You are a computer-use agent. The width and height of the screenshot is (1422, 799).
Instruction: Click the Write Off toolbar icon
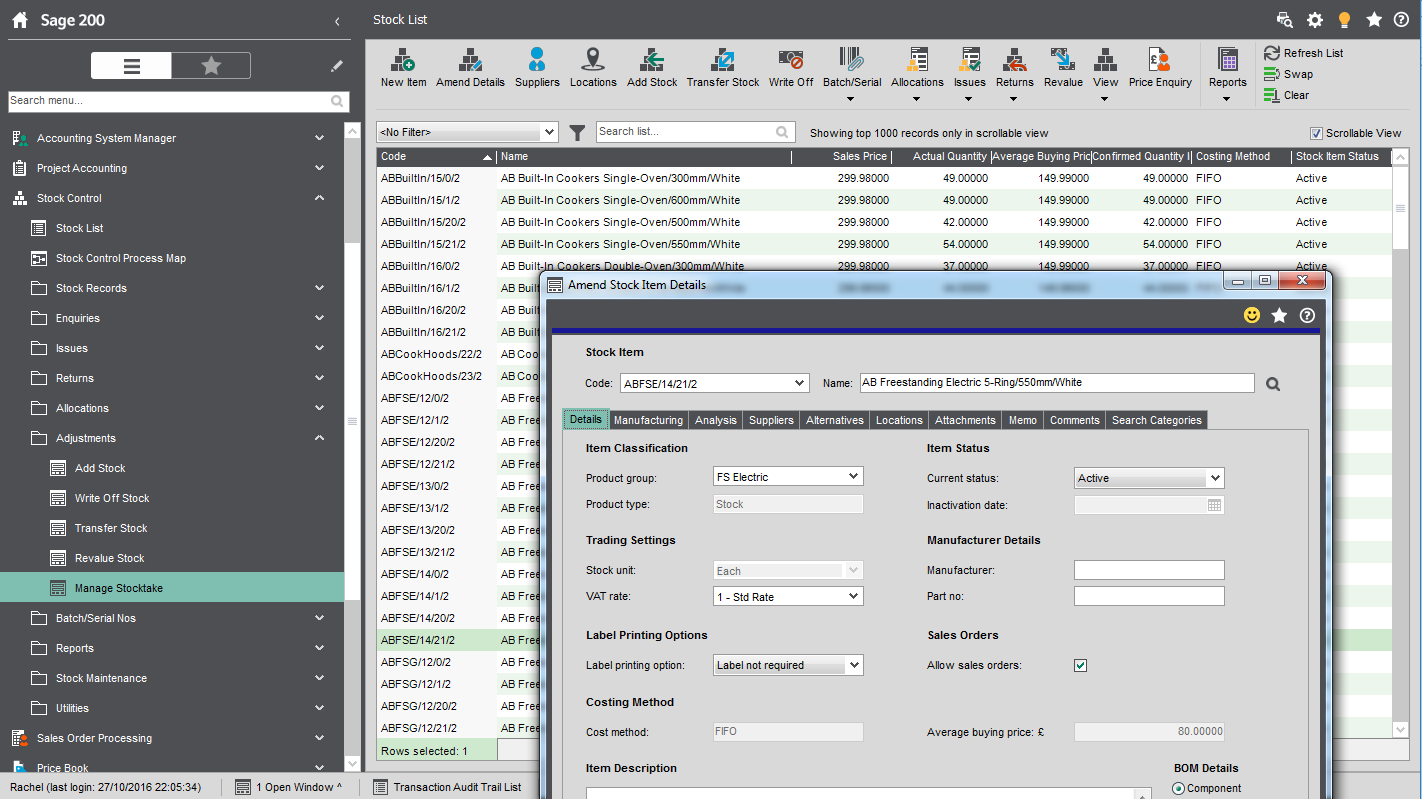coord(791,68)
